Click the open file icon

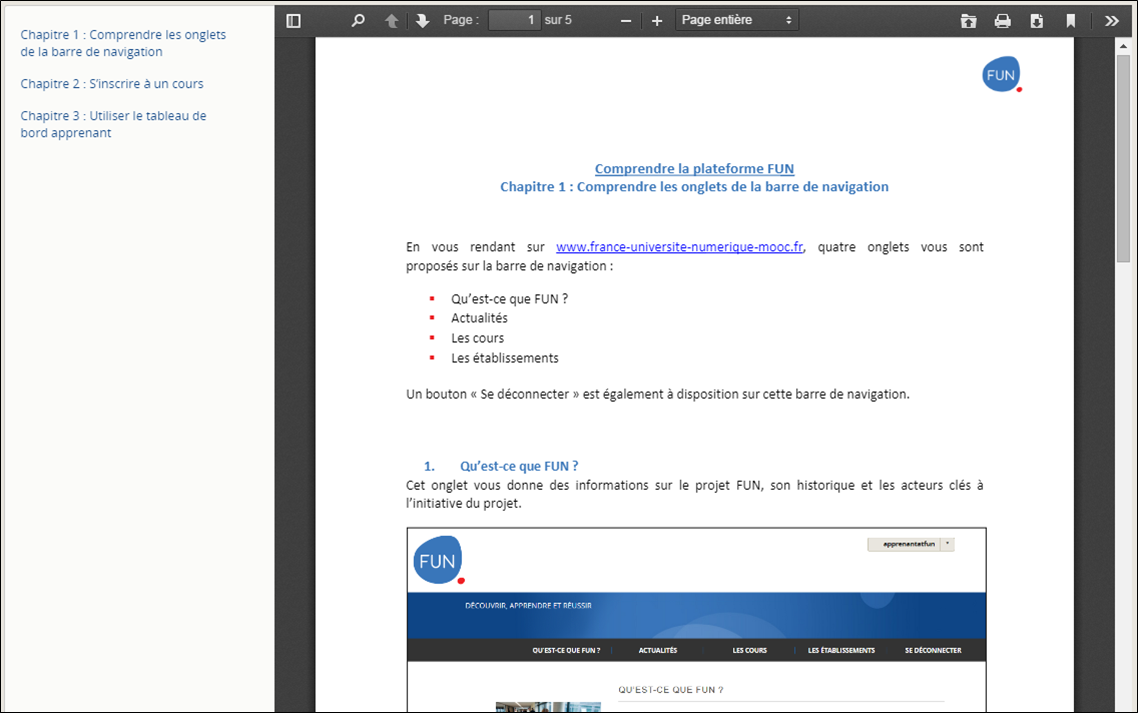(968, 21)
